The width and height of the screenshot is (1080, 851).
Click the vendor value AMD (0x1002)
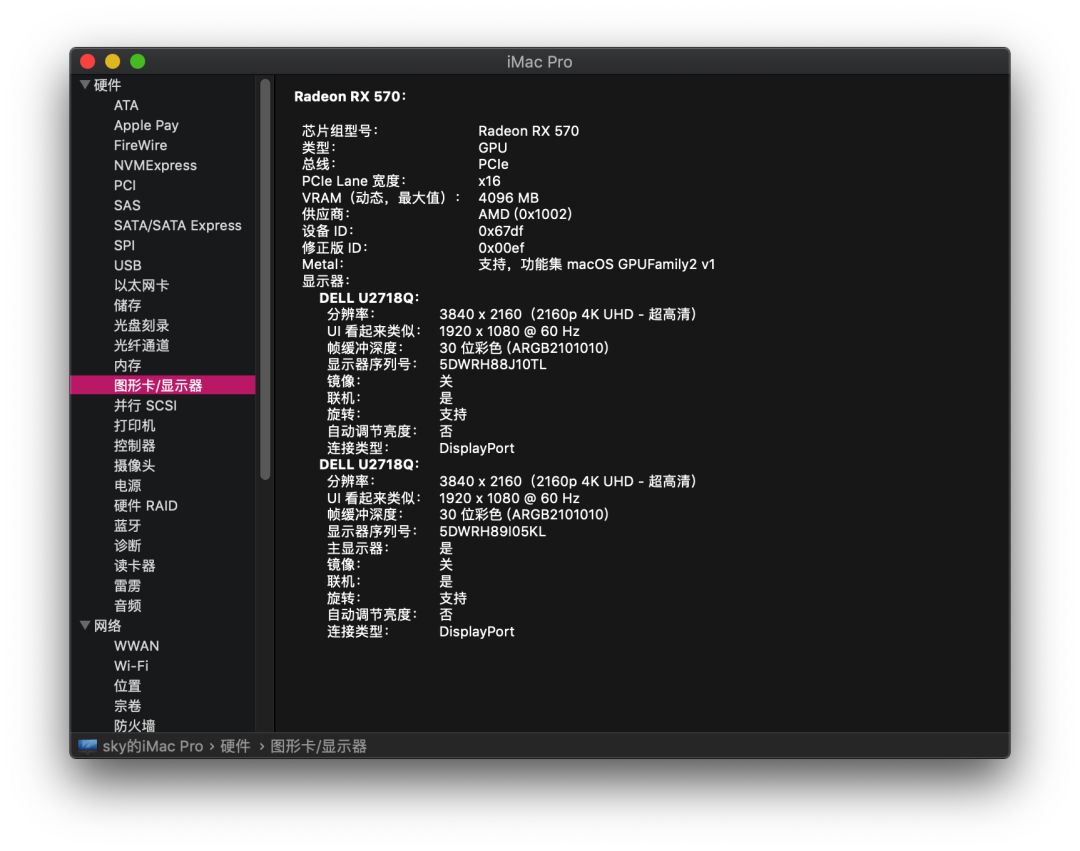click(525, 214)
